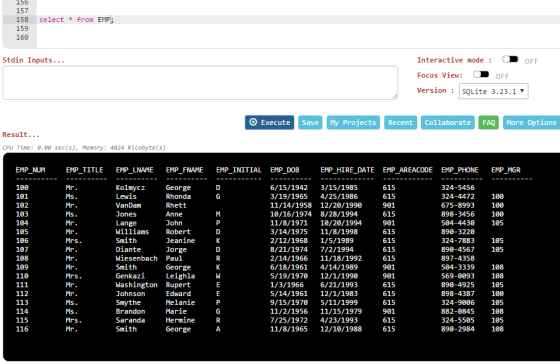
Task: Click the Save button
Action: tap(310, 123)
